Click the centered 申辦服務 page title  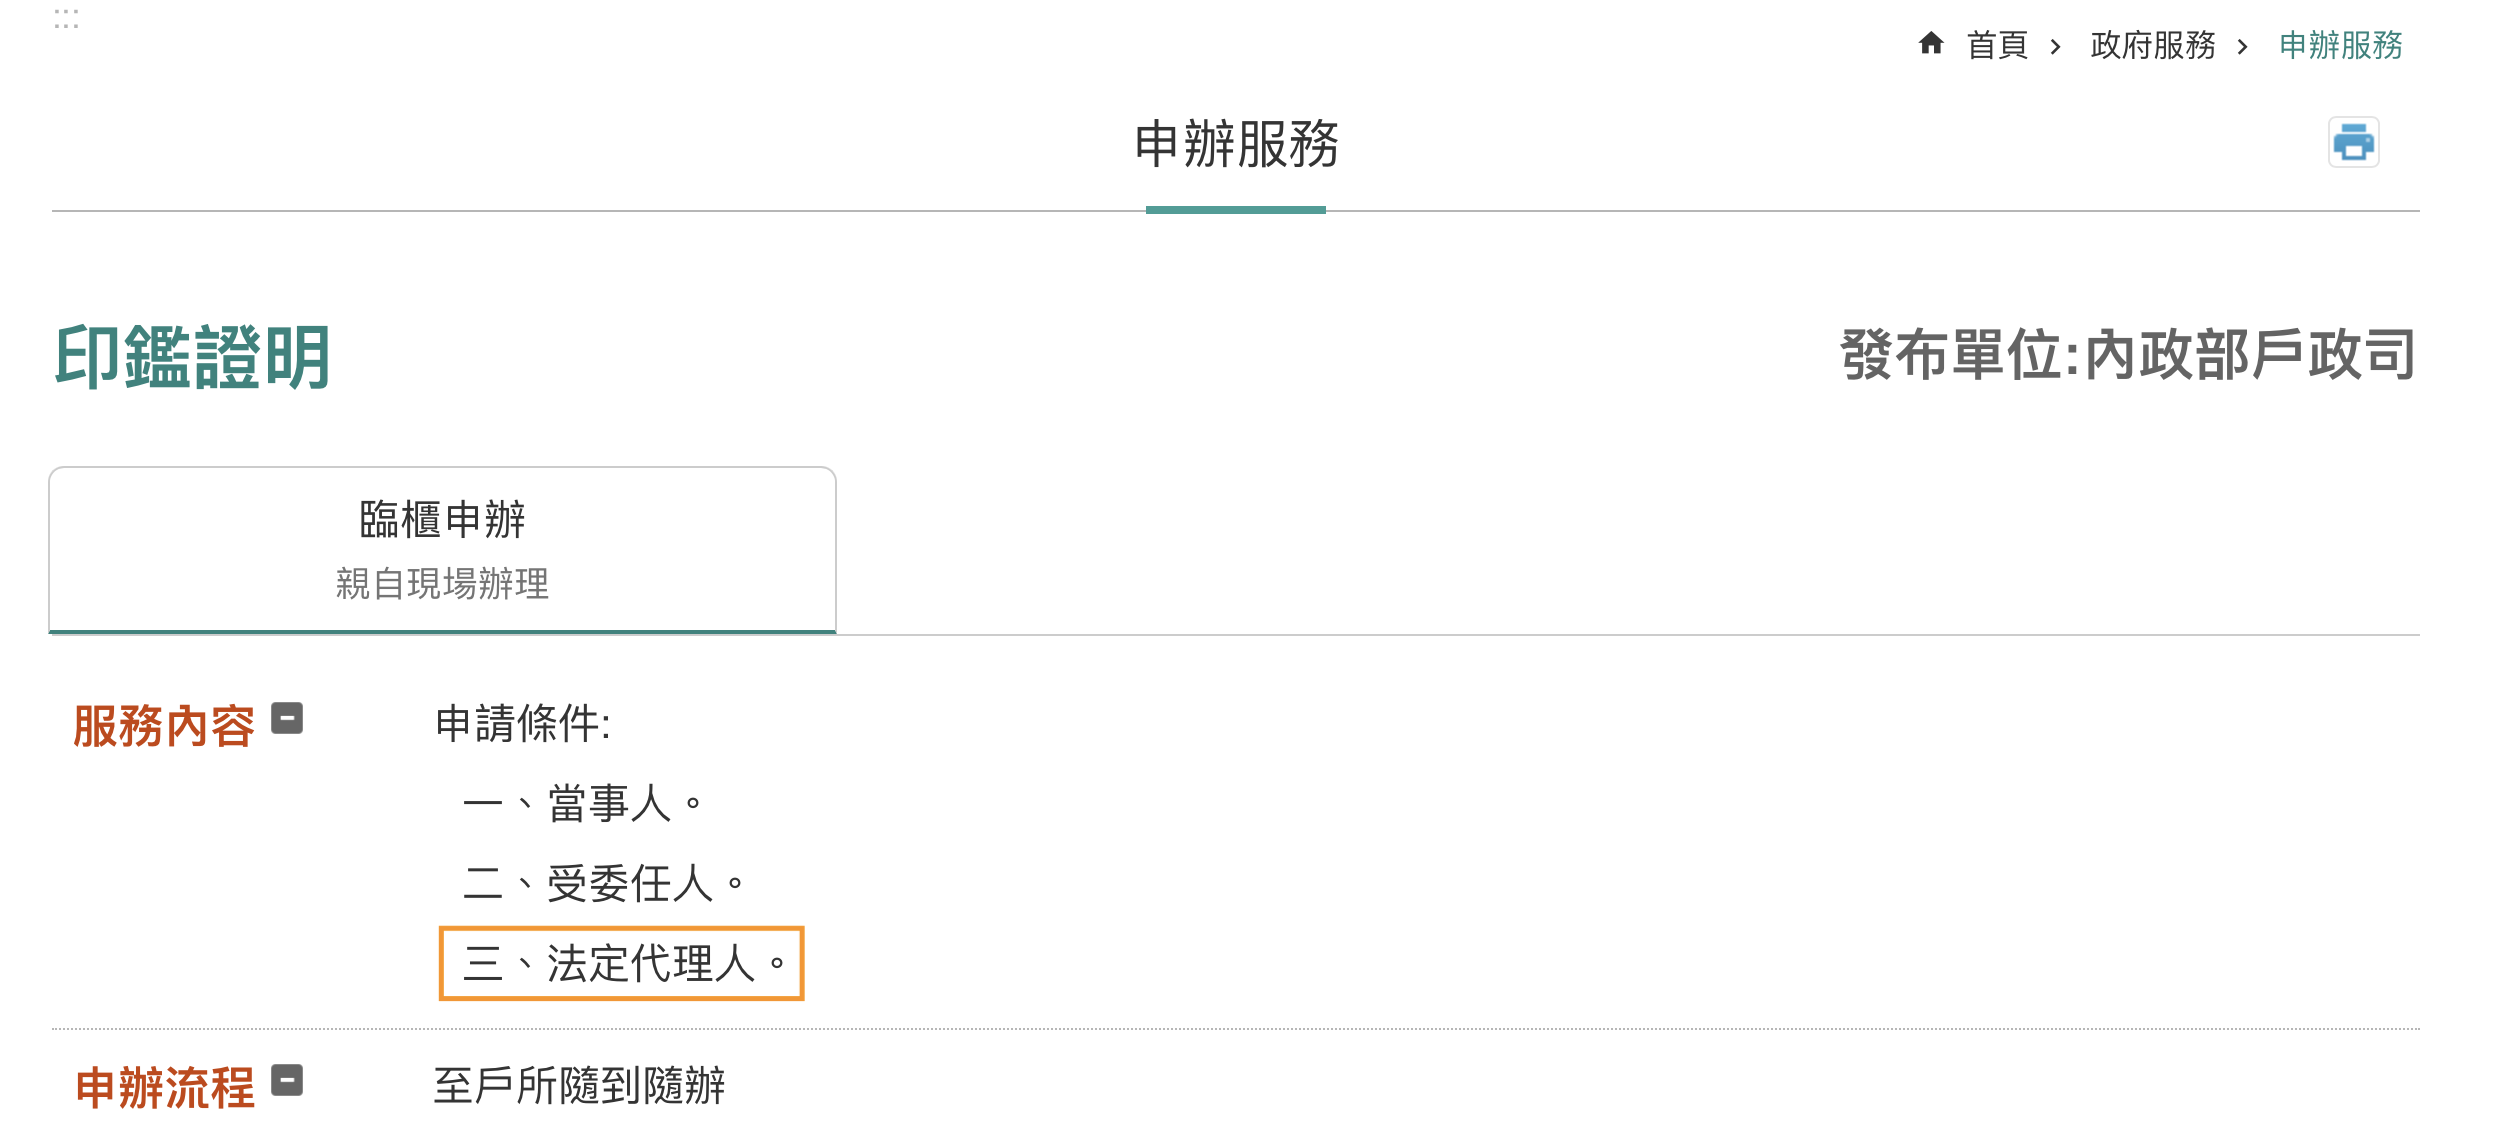(x=1236, y=145)
